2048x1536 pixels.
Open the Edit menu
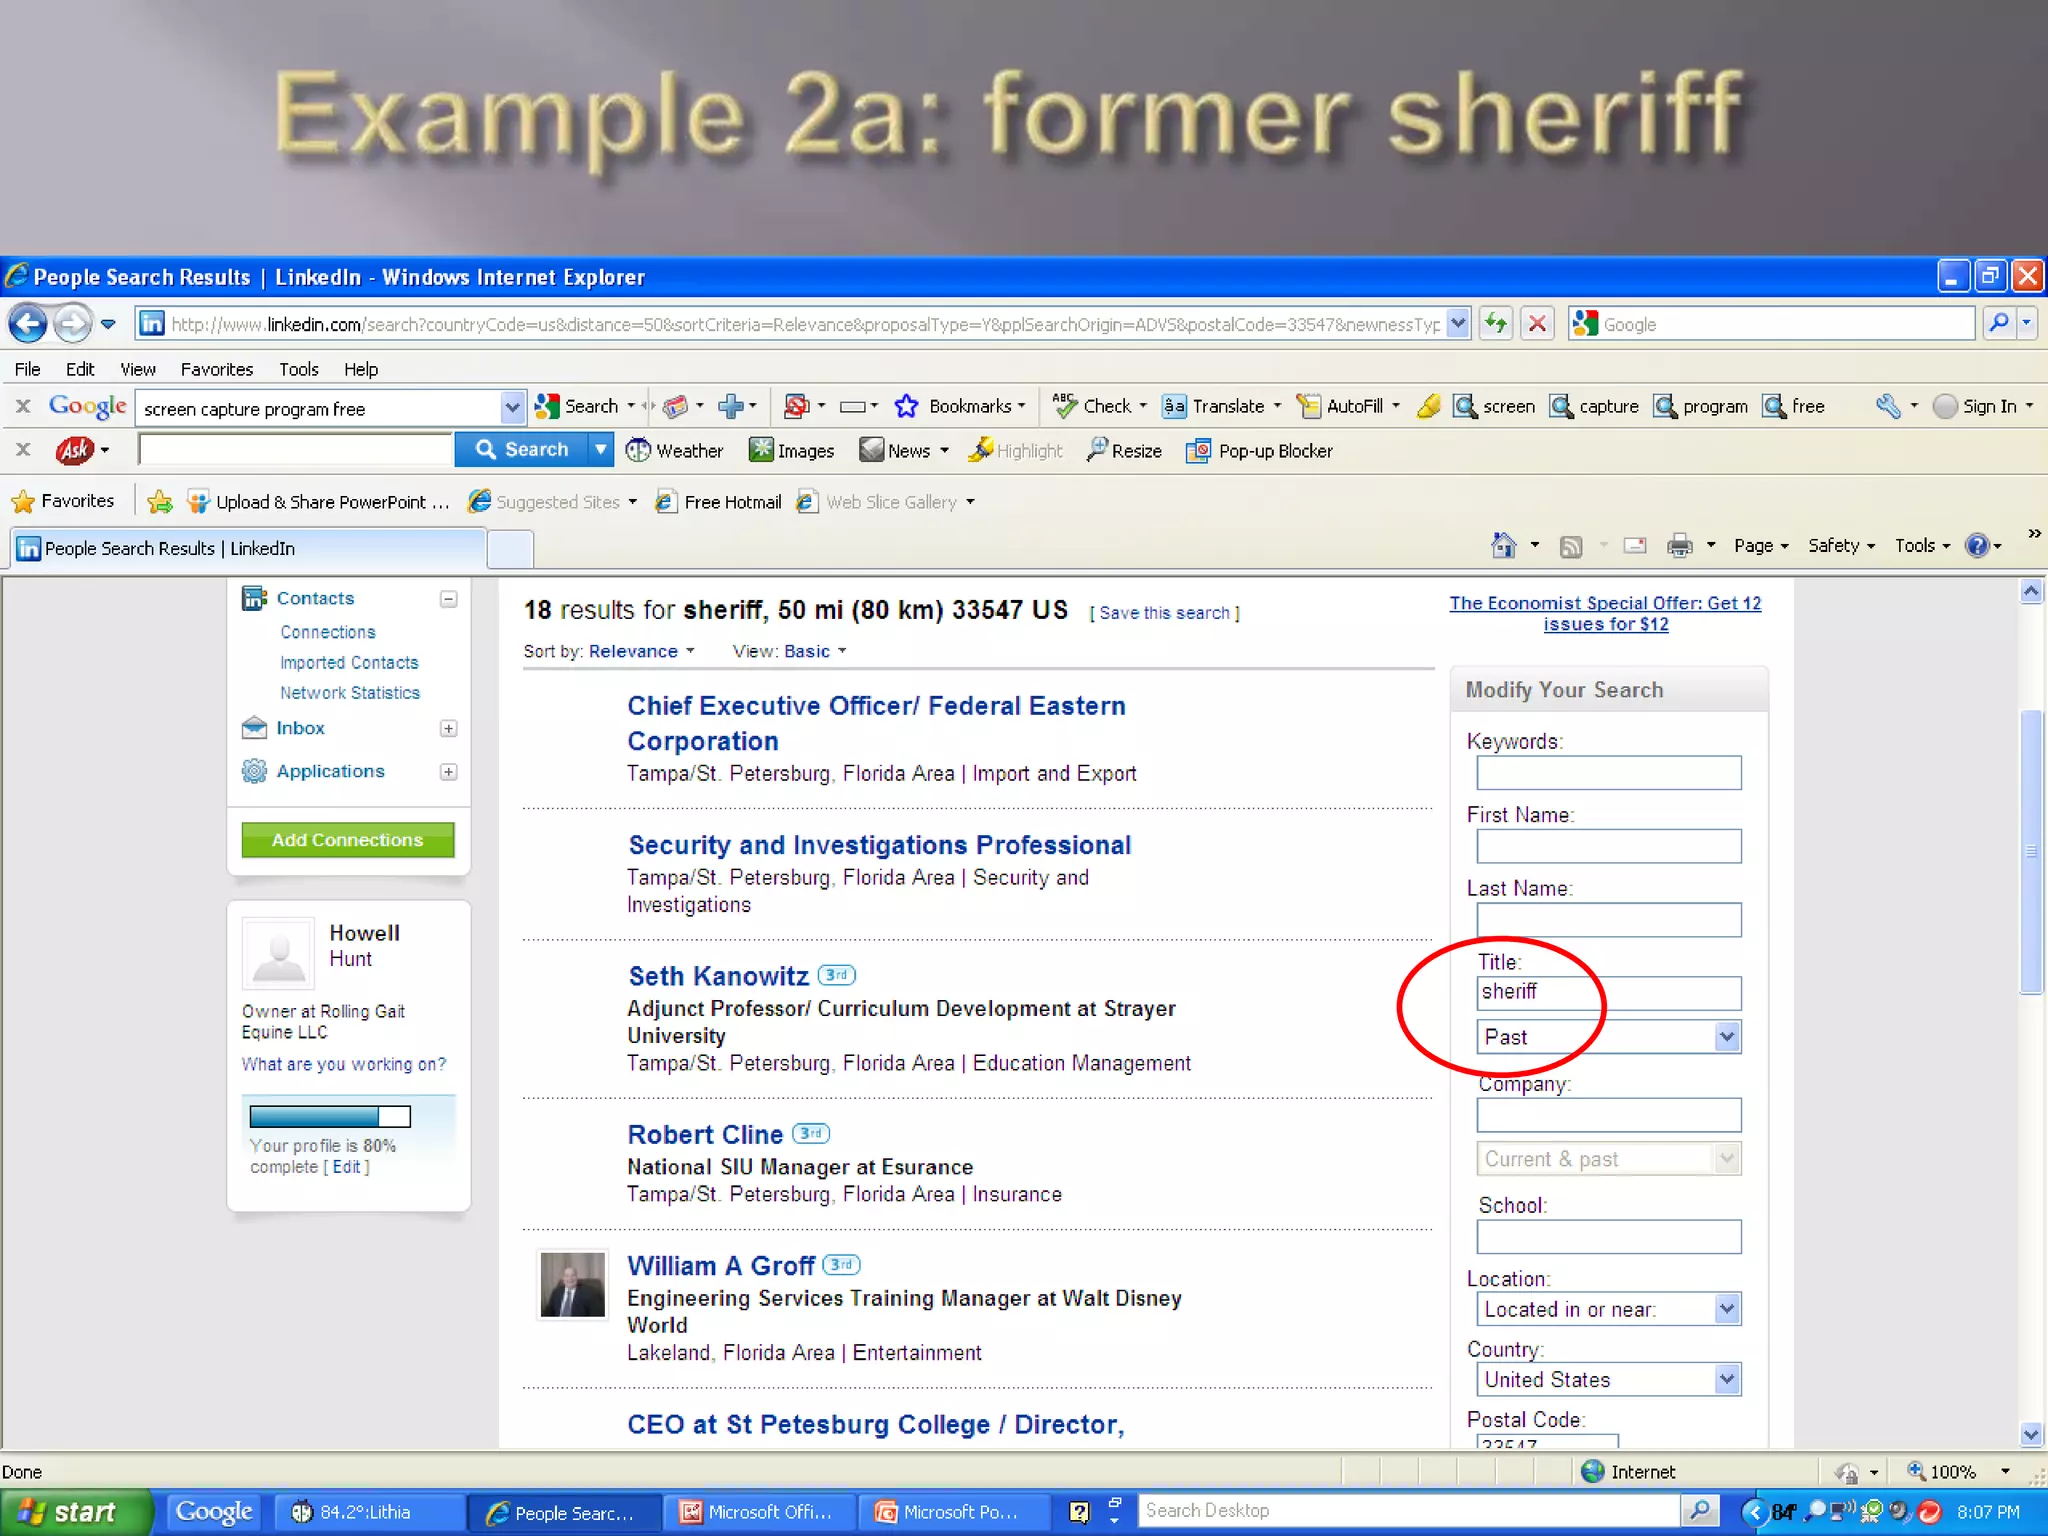tap(80, 369)
